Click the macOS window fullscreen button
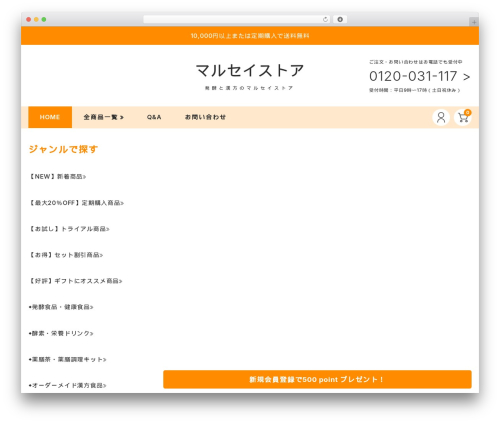Screen dimensions: 500x423 (x=44, y=20)
